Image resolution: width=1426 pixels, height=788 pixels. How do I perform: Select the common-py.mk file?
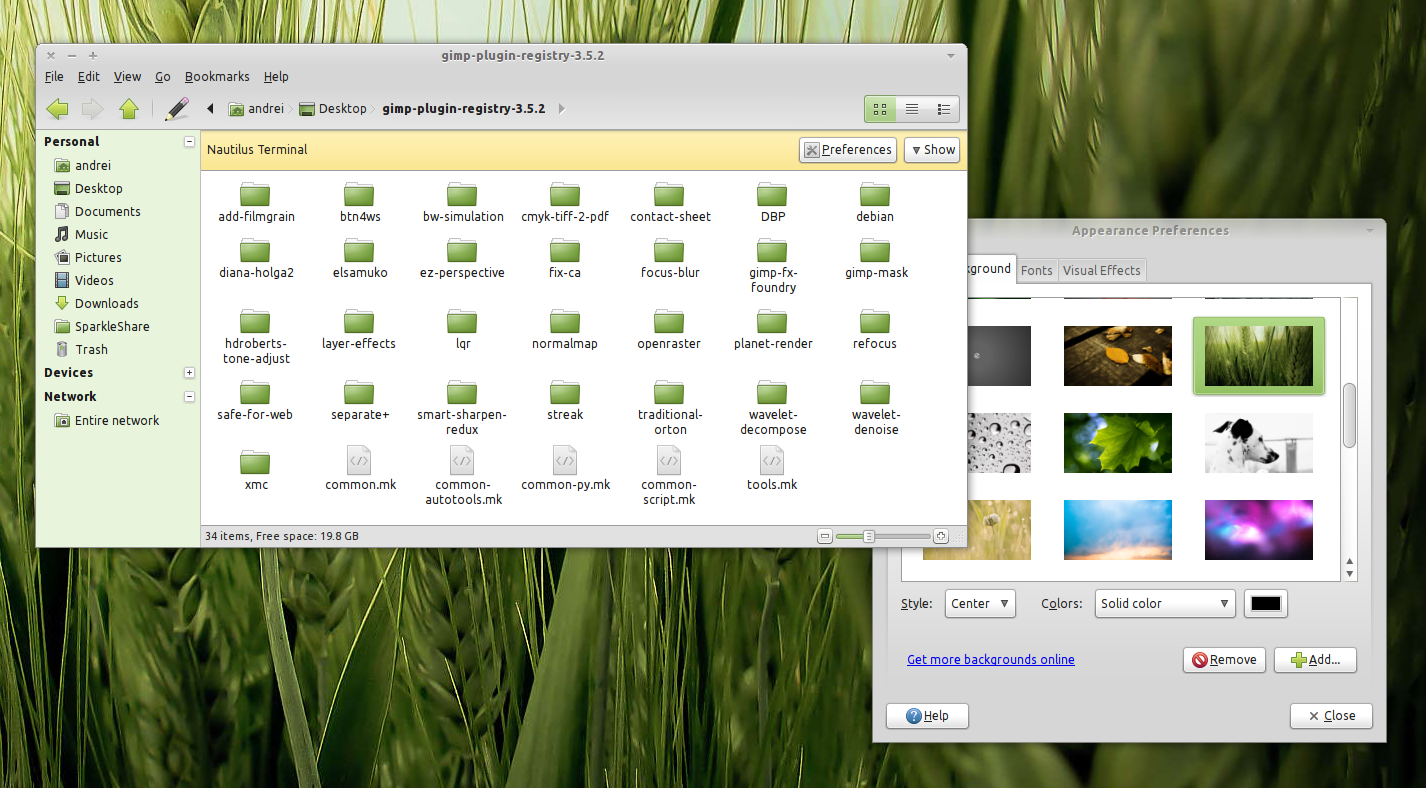click(x=565, y=470)
